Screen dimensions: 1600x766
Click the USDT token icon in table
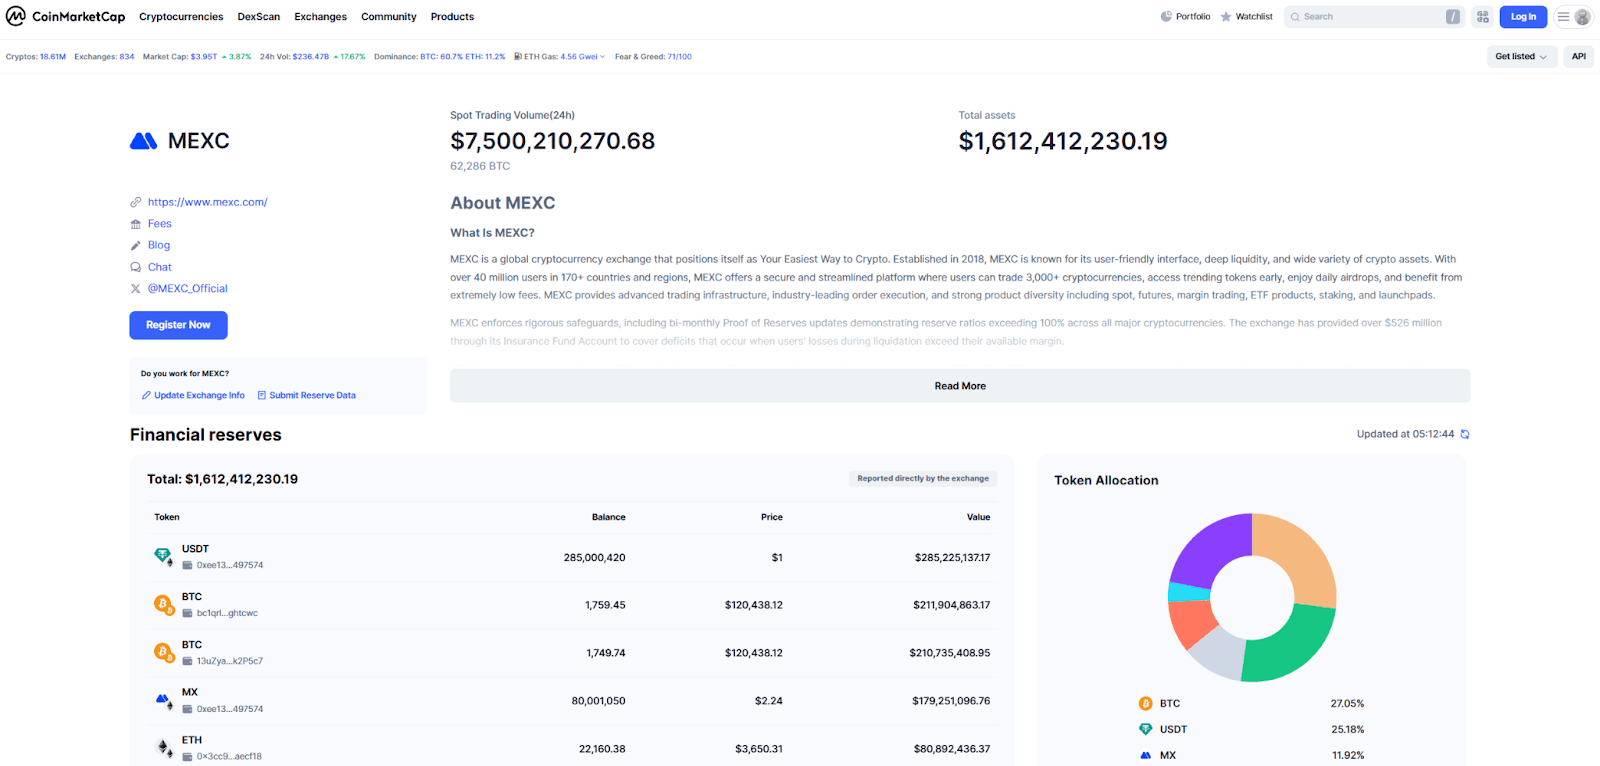pyautogui.click(x=163, y=556)
